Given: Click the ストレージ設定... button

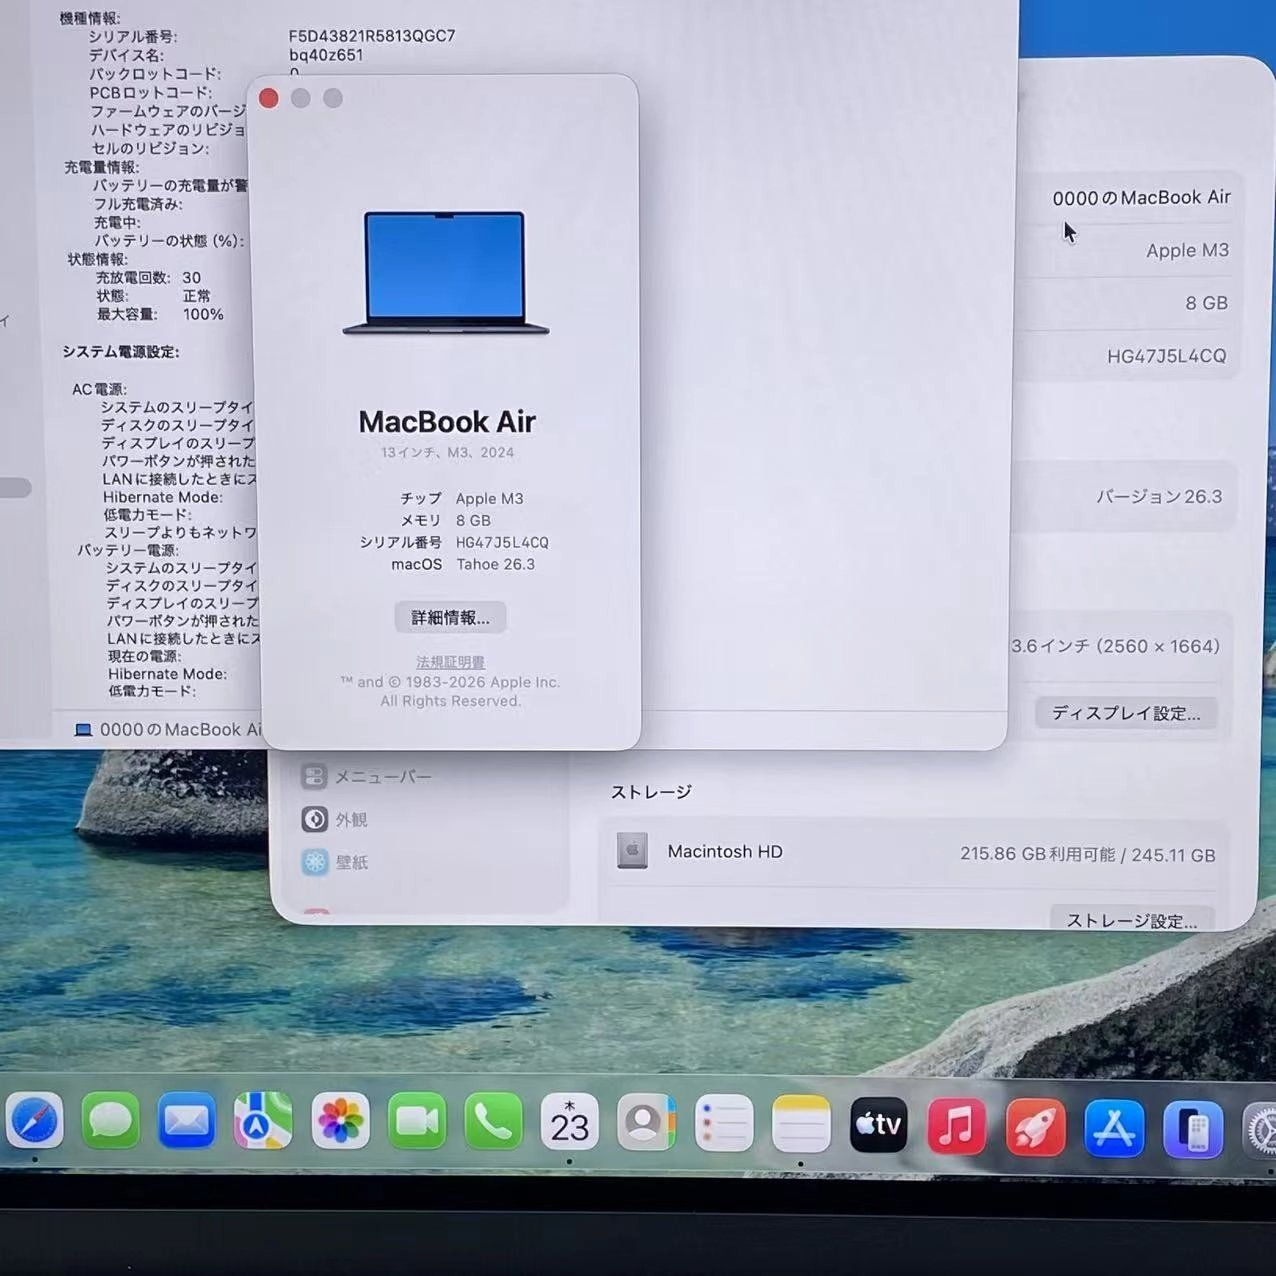Looking at the screenshot, I should pos(1131,920).
